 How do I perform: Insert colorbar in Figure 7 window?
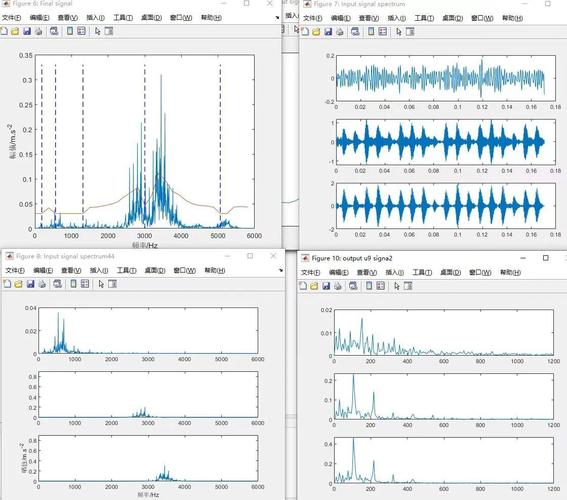(371, 32)
